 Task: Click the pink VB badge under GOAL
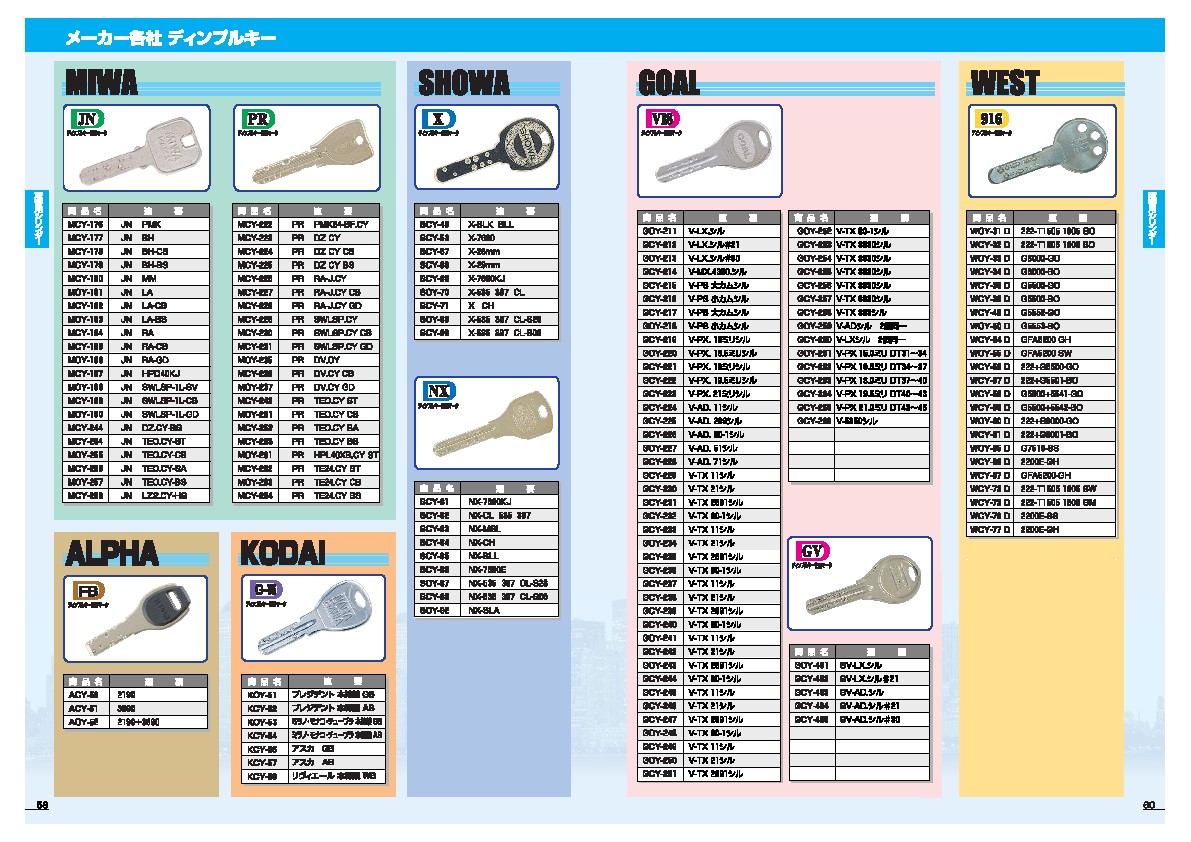pos(662,118)
